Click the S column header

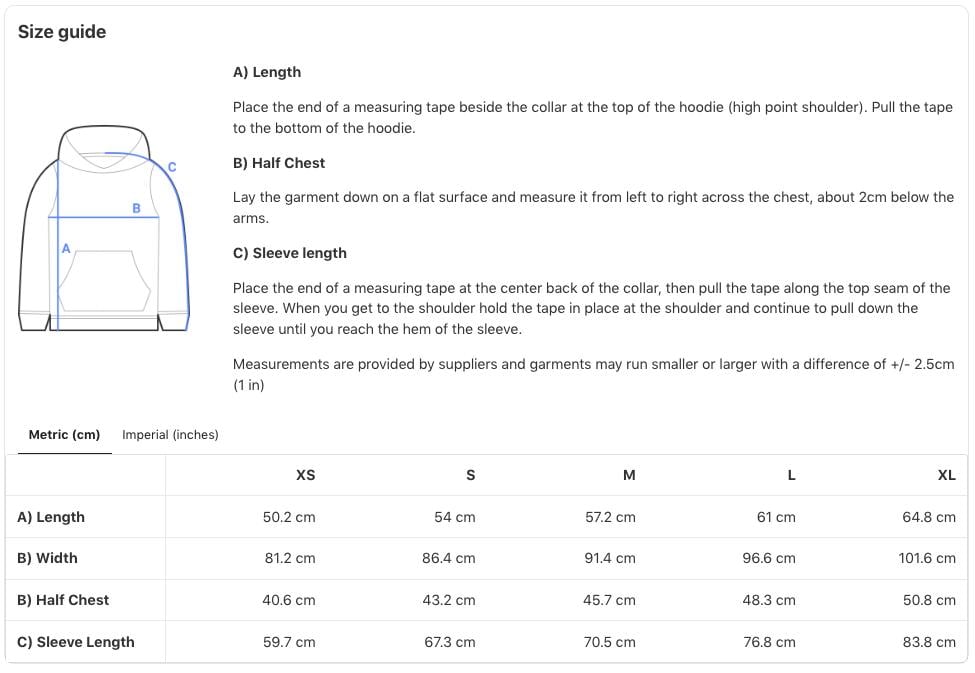(x=471, y=475)
